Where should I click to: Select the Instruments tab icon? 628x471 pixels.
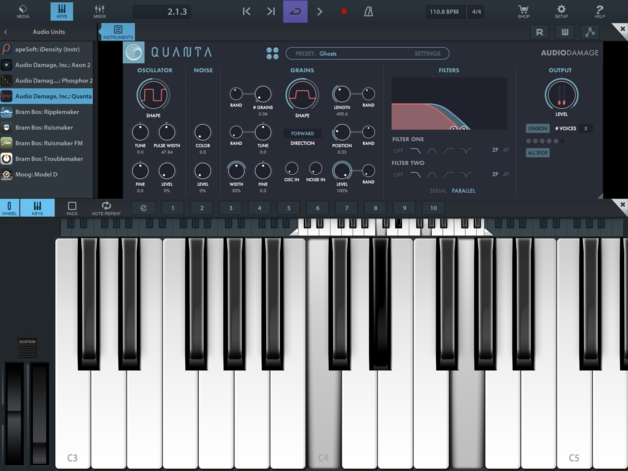click(x=118, y=32)
